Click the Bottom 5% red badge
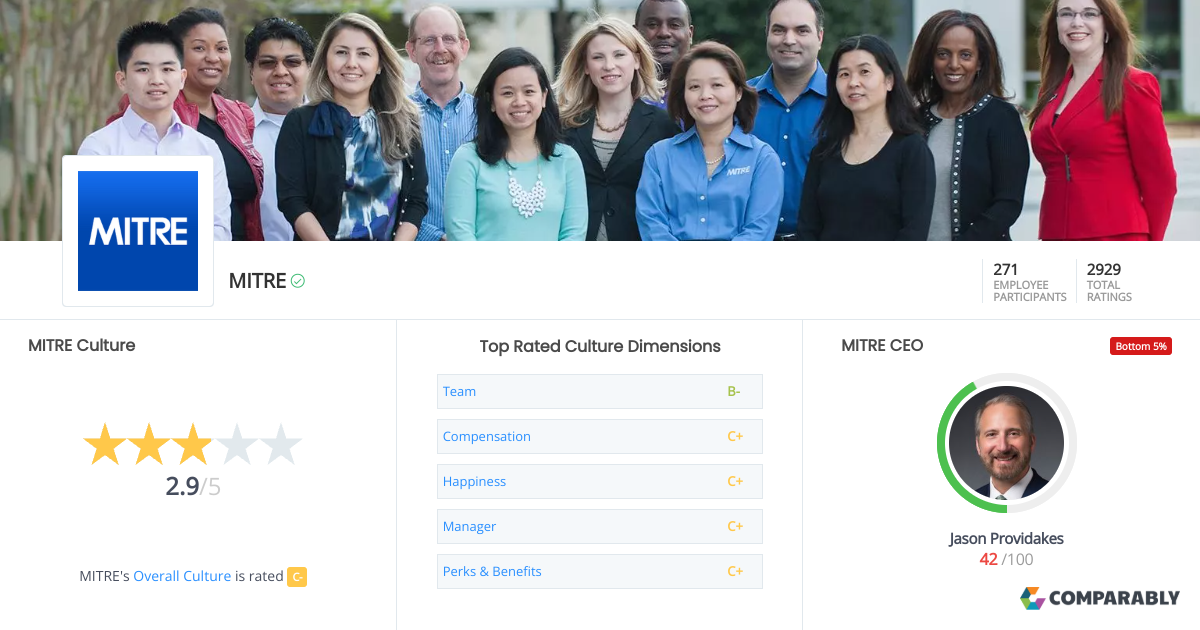 1141,346
